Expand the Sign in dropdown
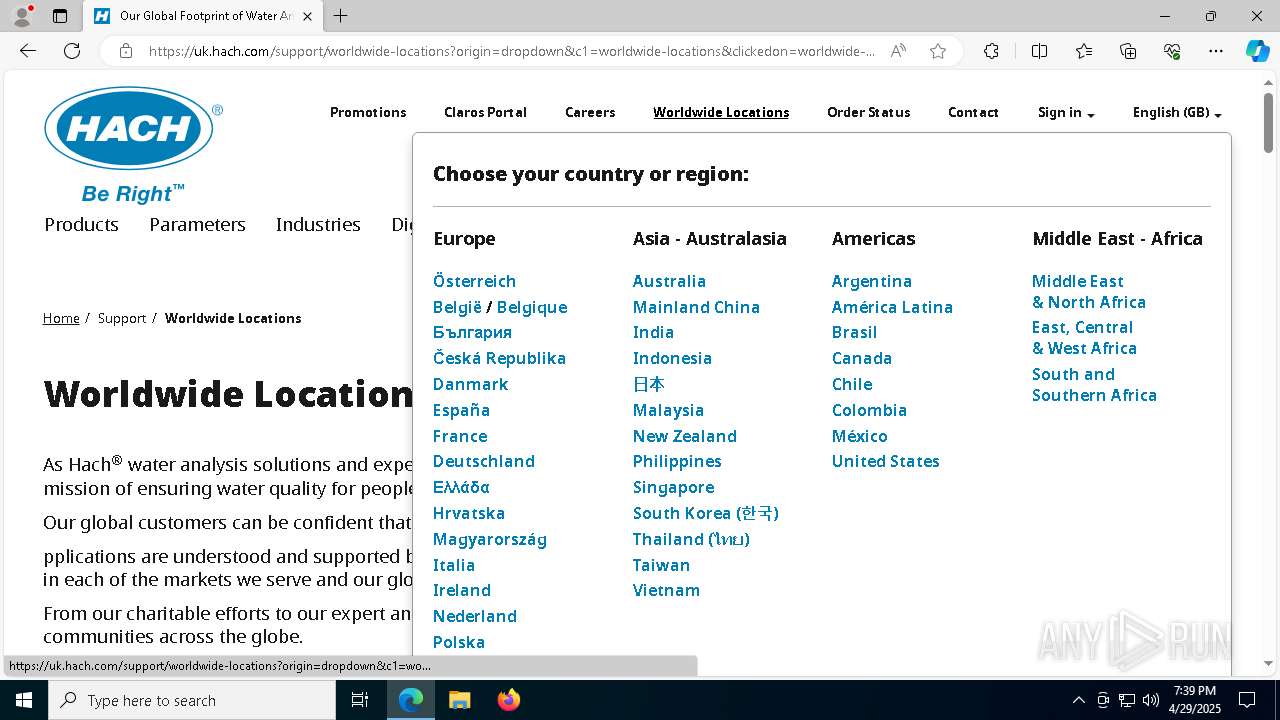Image resolution: width=1280 pixels, height=720 pixels. click(x=1066, y=113)
